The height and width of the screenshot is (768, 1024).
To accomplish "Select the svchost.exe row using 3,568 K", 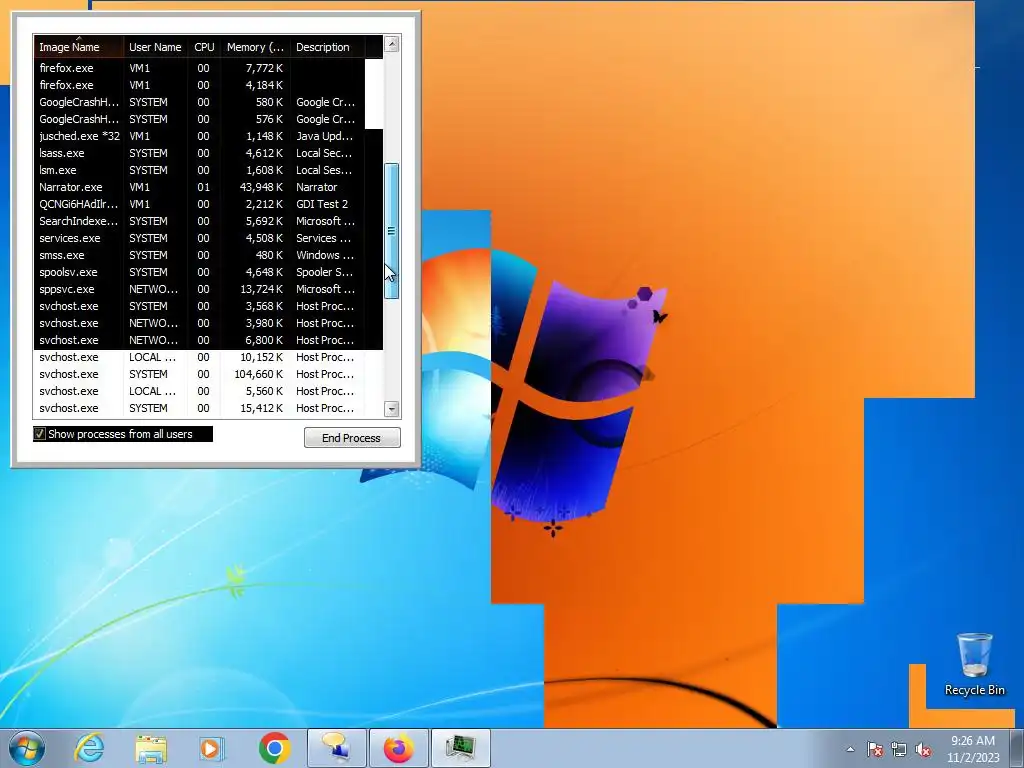I will (208, 306).
